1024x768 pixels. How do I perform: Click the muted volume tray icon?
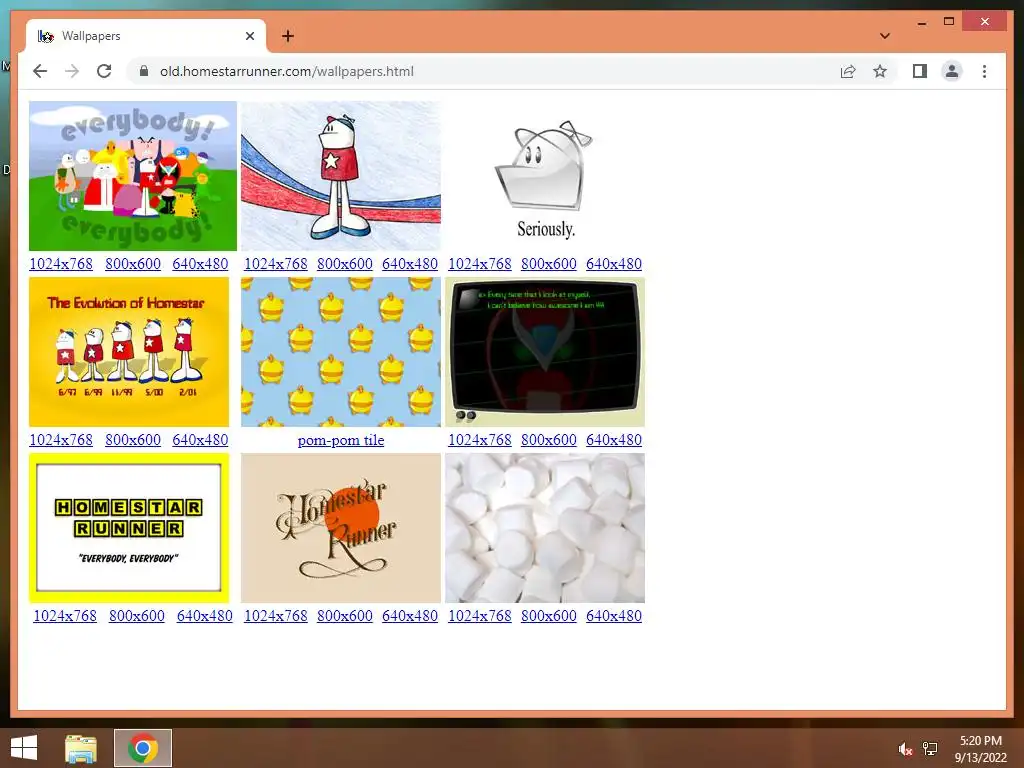pyautogui.click(x=904, y=749)
